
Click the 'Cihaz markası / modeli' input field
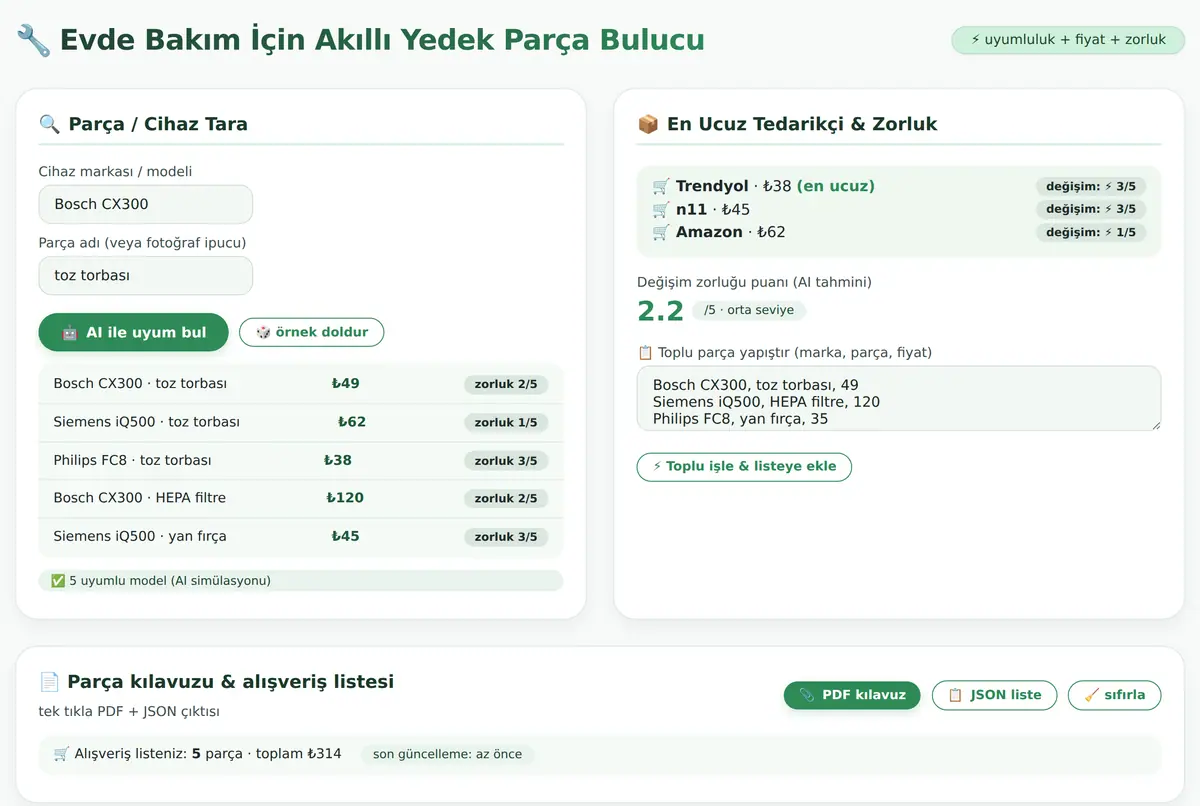point(145,204)
